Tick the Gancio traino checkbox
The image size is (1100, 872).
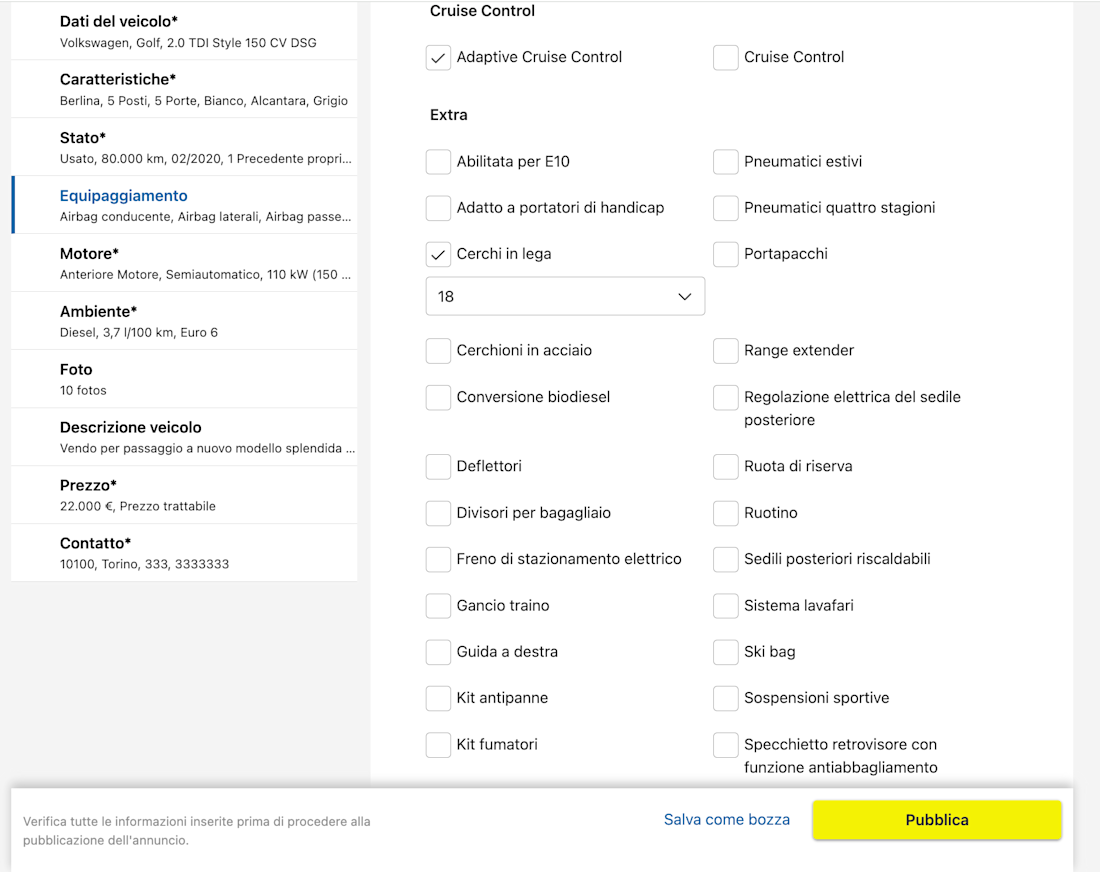[x=438, y=606]
